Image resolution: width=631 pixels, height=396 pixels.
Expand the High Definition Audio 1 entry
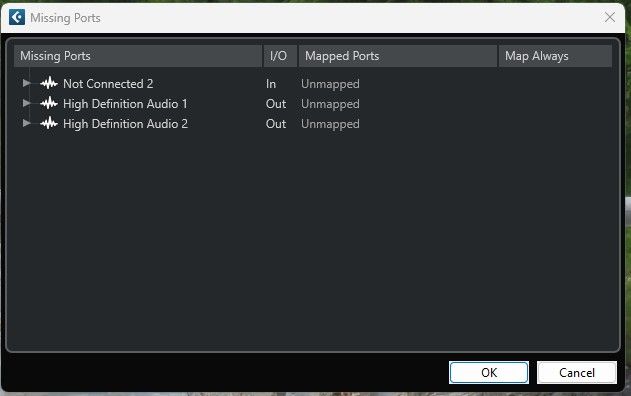pyautogui.click(x=27, y=103)
